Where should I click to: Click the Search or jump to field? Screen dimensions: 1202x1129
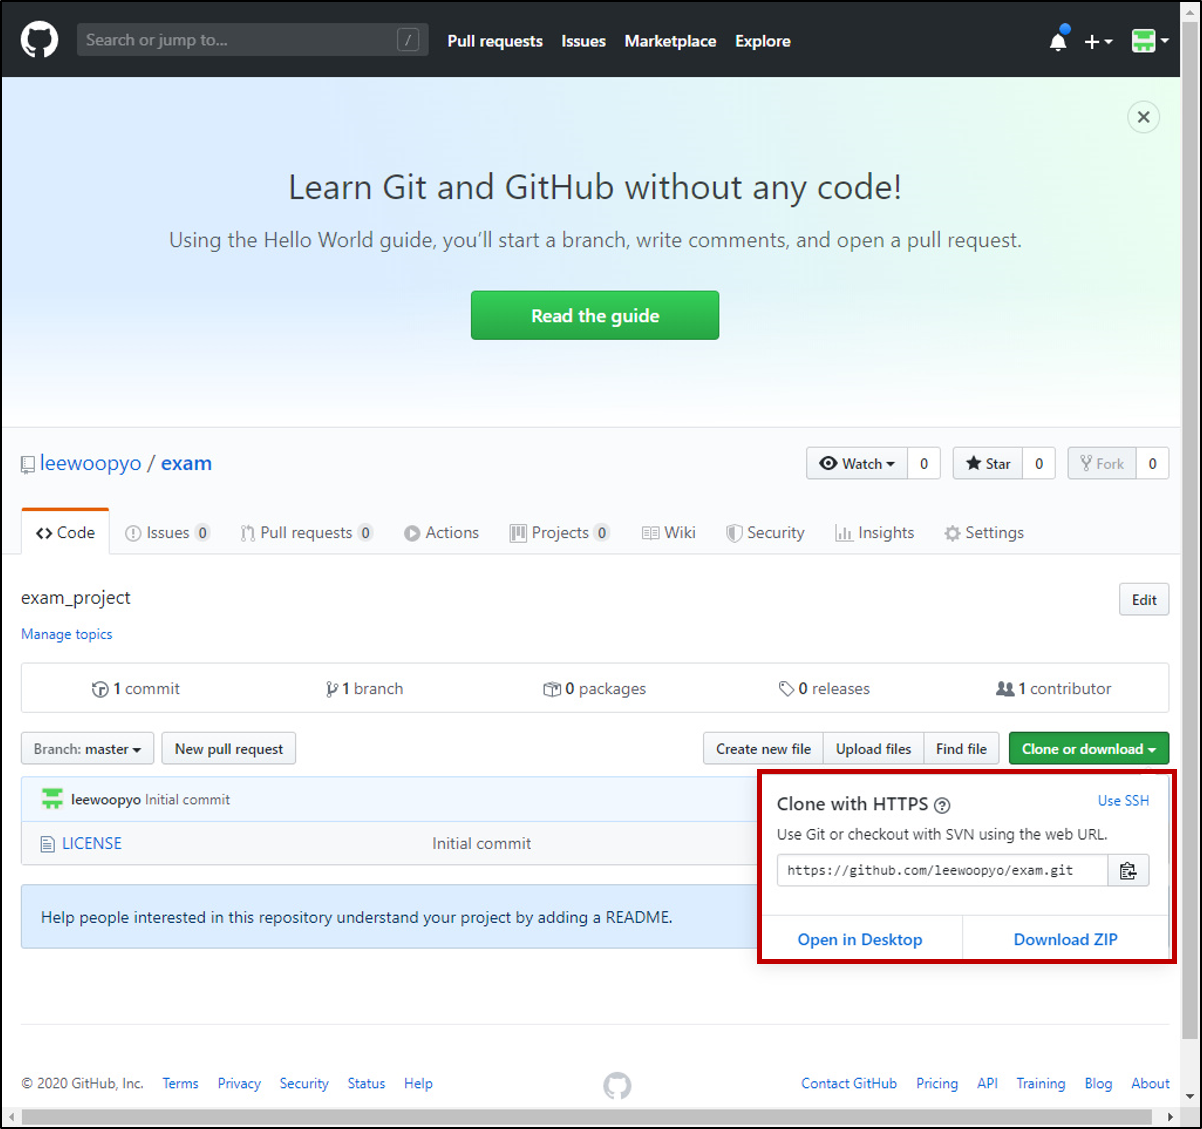(253, 40)
